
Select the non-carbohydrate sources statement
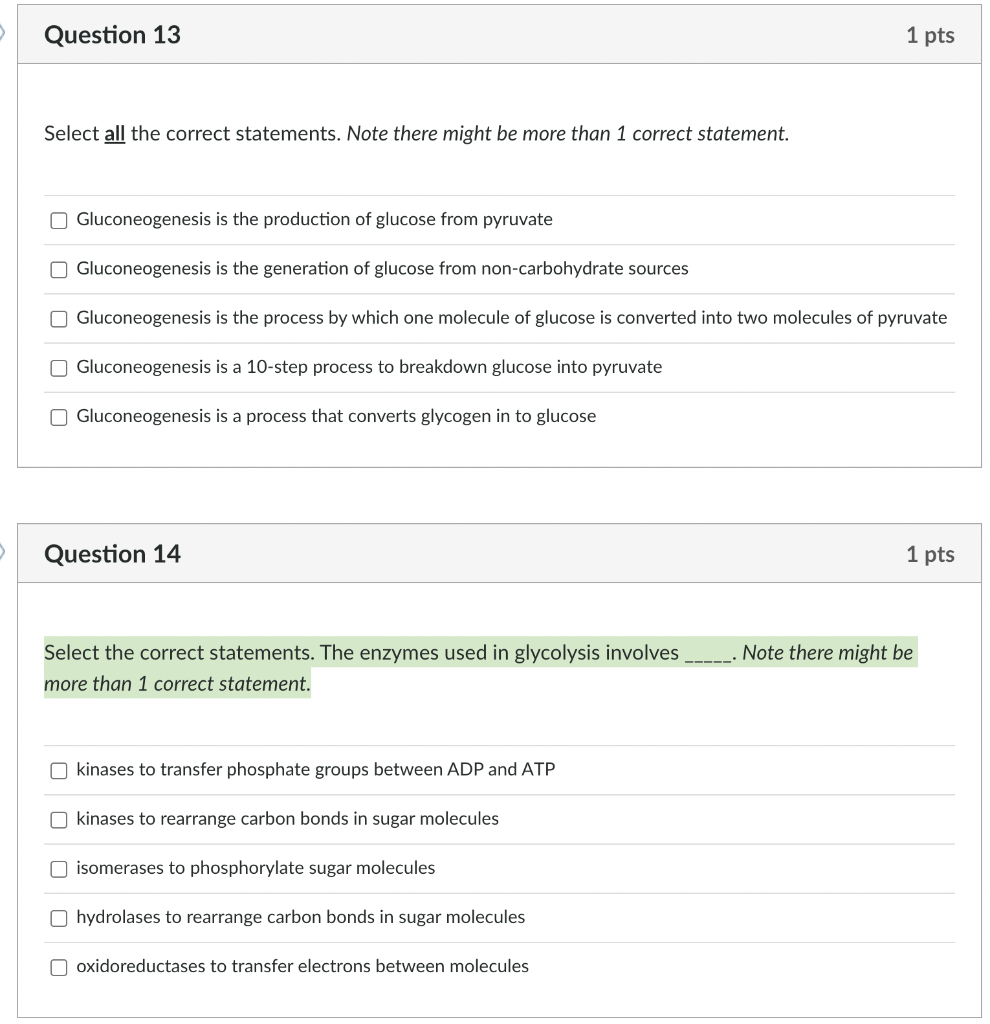(59, 269)
